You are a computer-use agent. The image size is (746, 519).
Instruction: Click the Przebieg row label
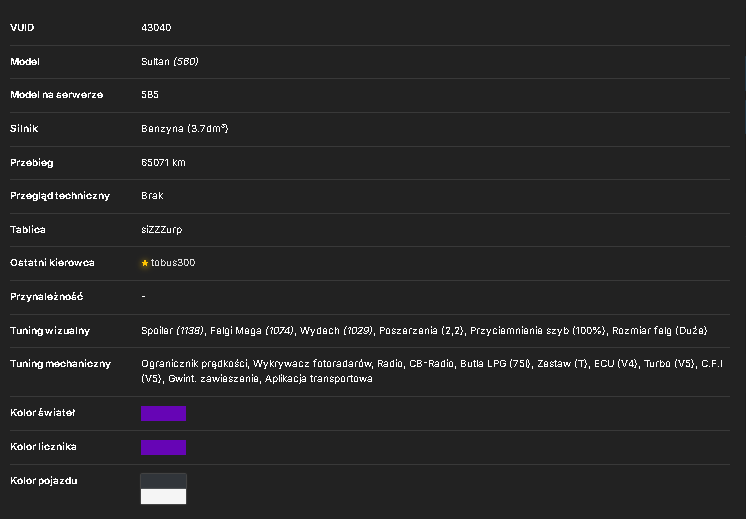click(32, 163)
